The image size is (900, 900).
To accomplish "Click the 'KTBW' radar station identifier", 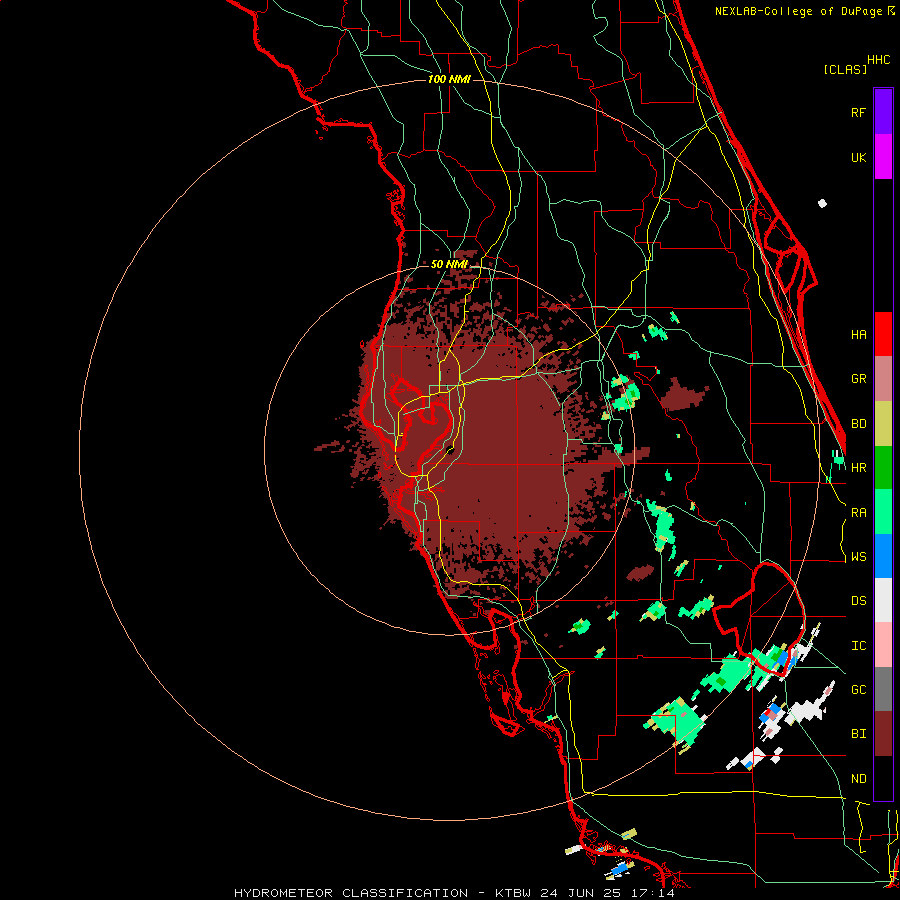I will click(513, 893).
